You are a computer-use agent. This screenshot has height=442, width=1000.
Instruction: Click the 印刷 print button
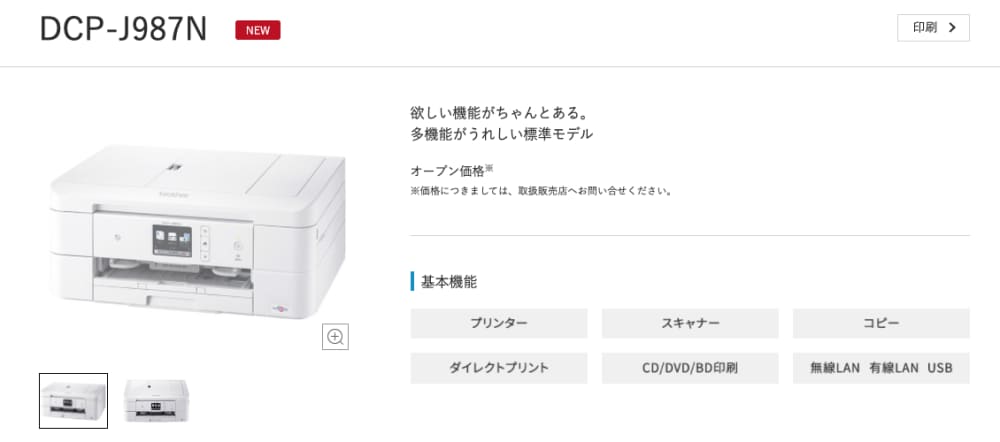933,27
